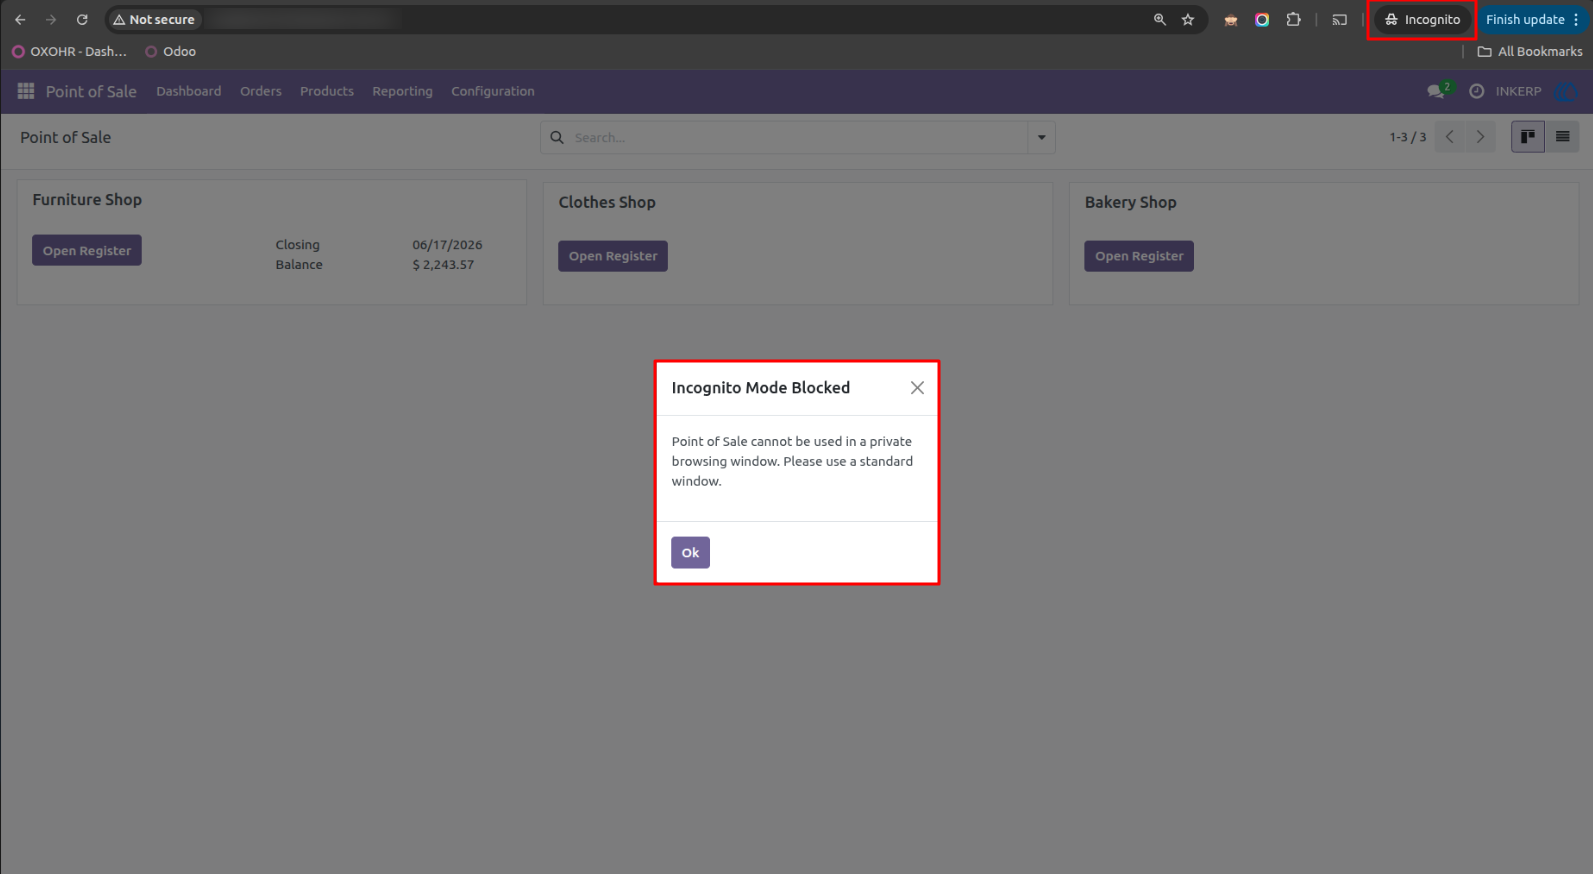Click Finish update button
The height and width of the screenshot is (874, 1593).
[1524, 19]
